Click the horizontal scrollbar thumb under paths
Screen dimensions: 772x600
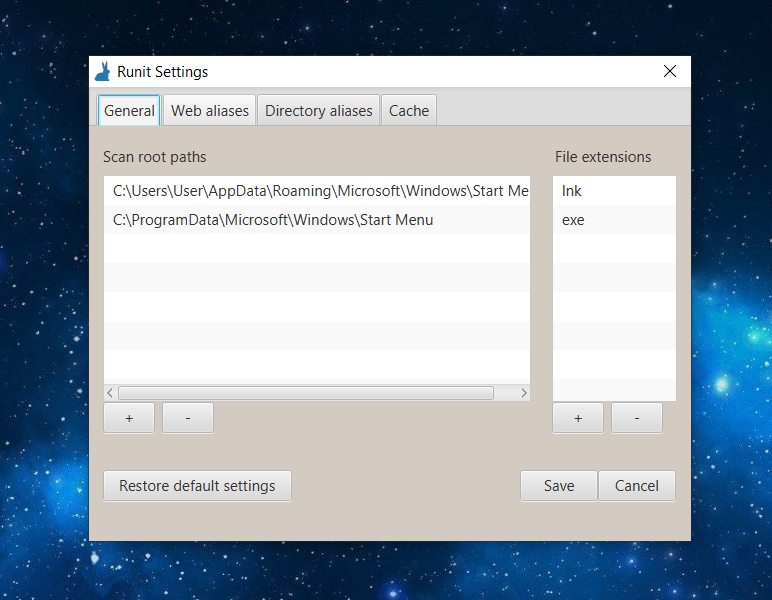tap(306, 393)
